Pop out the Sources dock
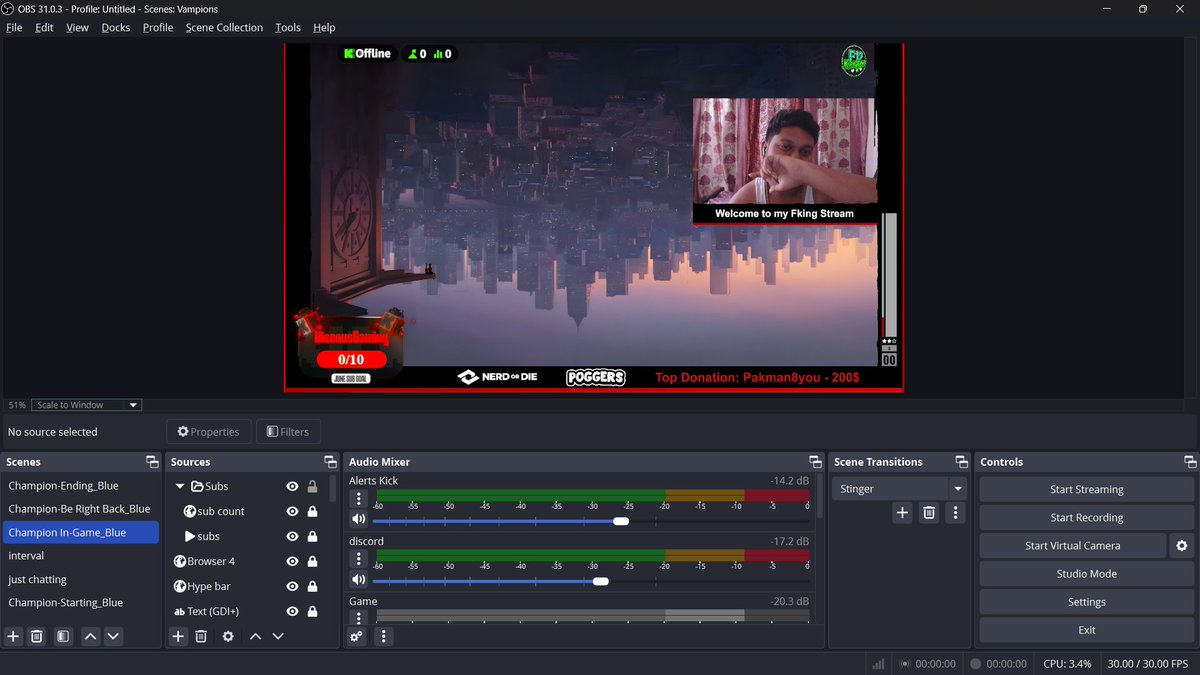 pyautogui.click(x=330, y=462)
